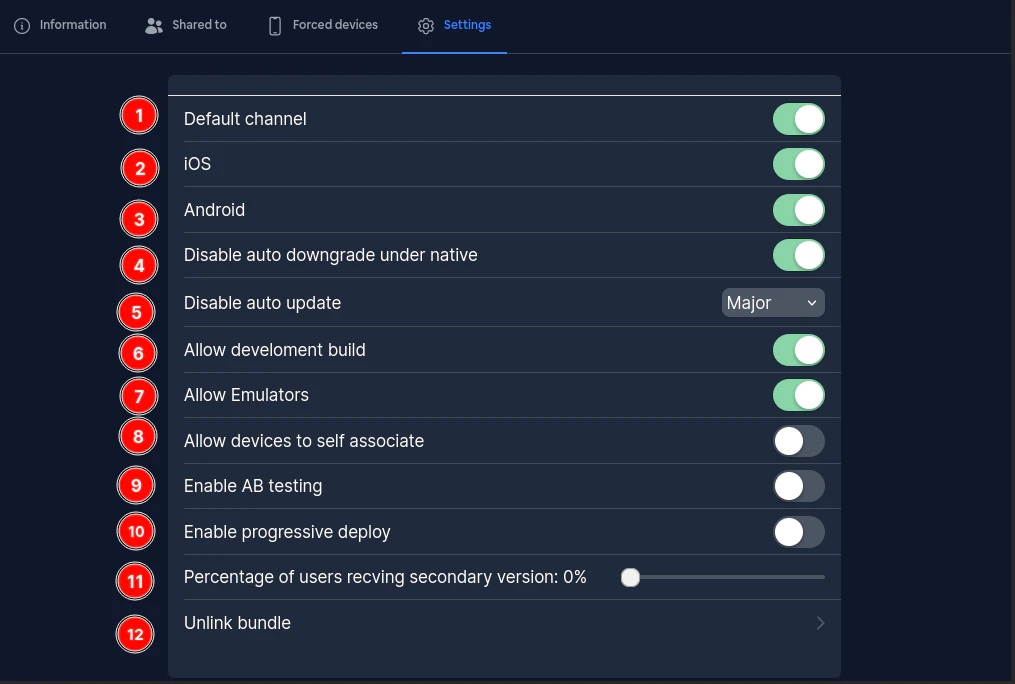Click red annotation badge number 9
Viewport: 1015px width, 684px height.
136,486
